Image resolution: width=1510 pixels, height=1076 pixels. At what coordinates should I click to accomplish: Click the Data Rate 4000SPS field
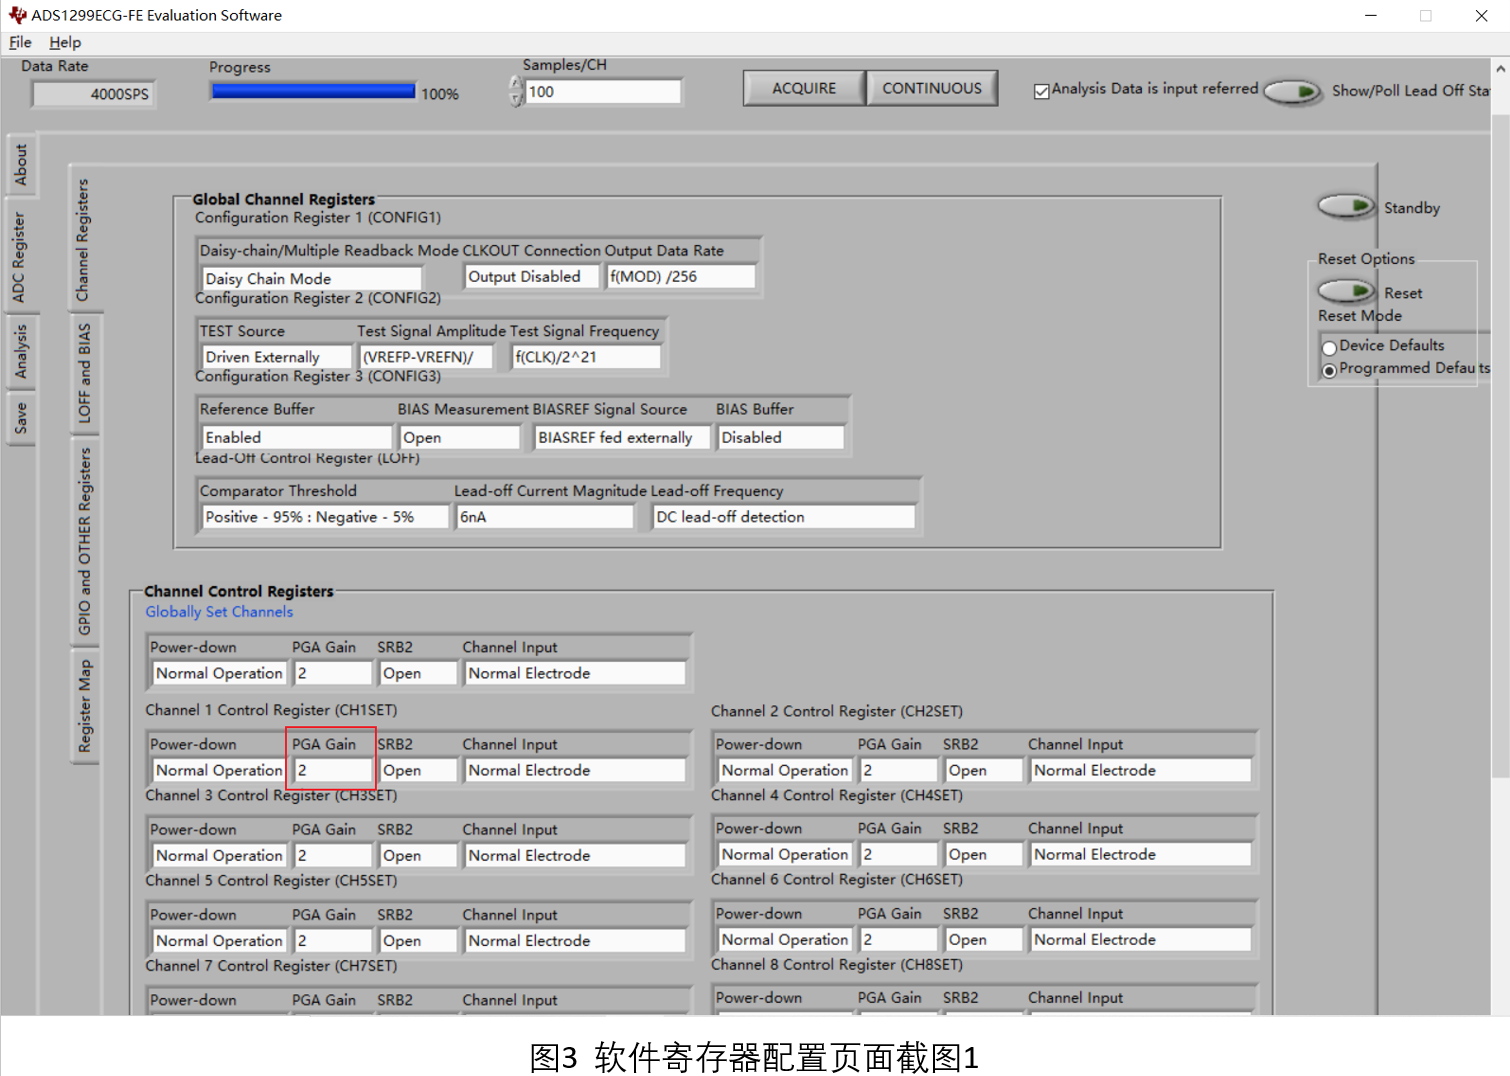[93, 94]
